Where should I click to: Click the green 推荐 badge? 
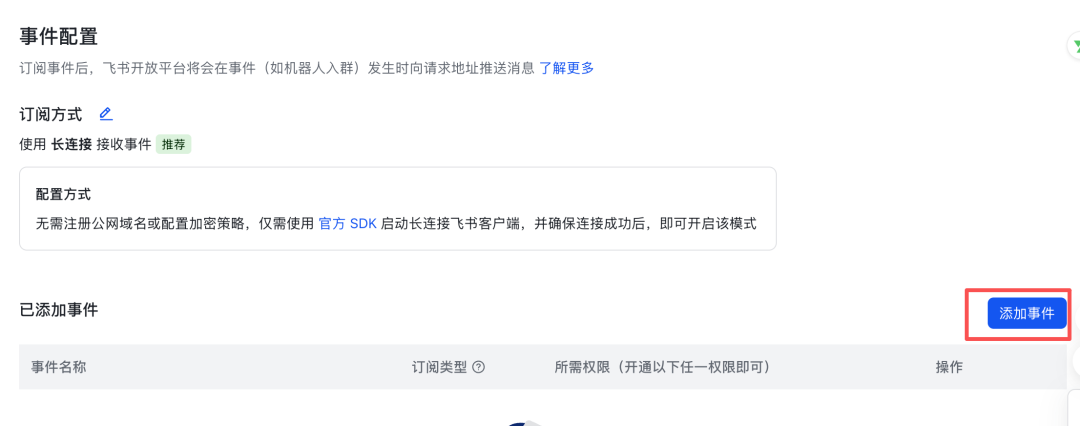click(174, 145)
